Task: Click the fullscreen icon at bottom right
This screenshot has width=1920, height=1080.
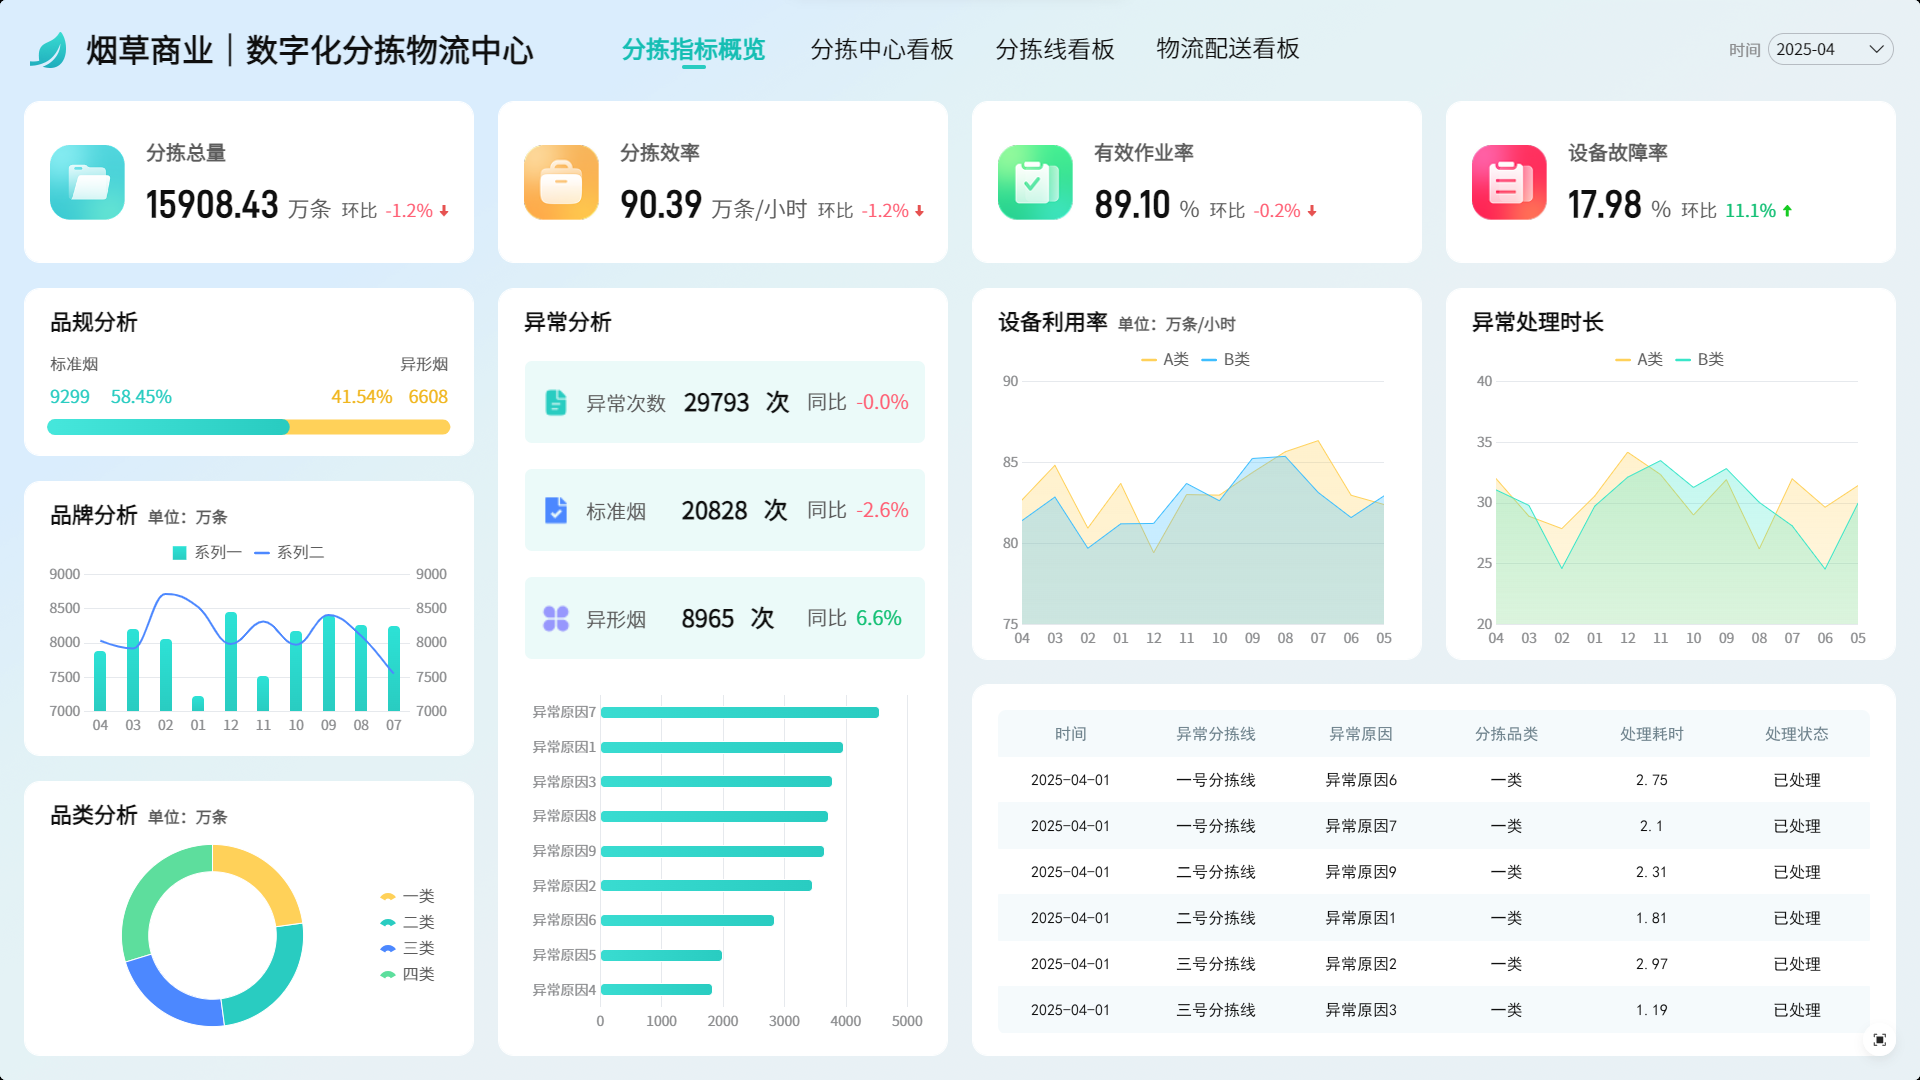Action: coord(1879,1040)
